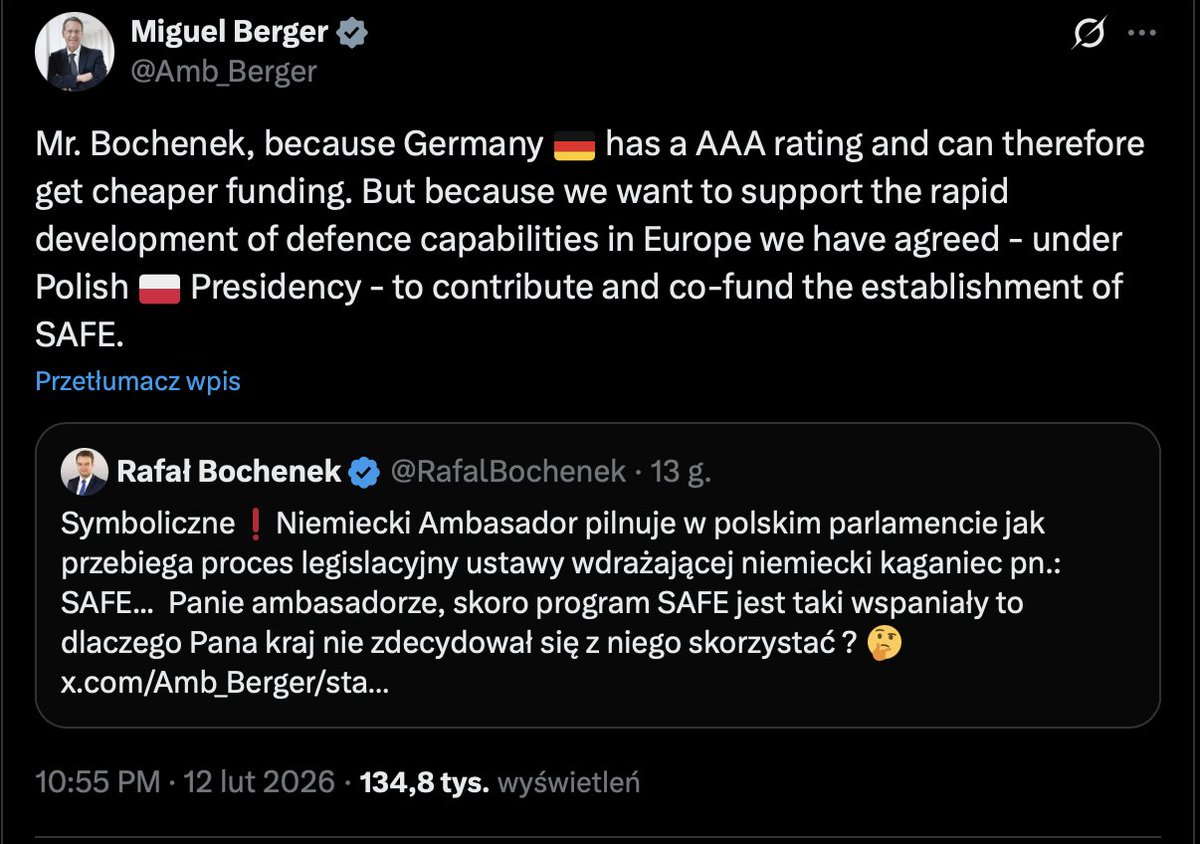The image size is (1200, 844).
Task: Open the @Amb_Berger handle link
Action: point(224,72)
